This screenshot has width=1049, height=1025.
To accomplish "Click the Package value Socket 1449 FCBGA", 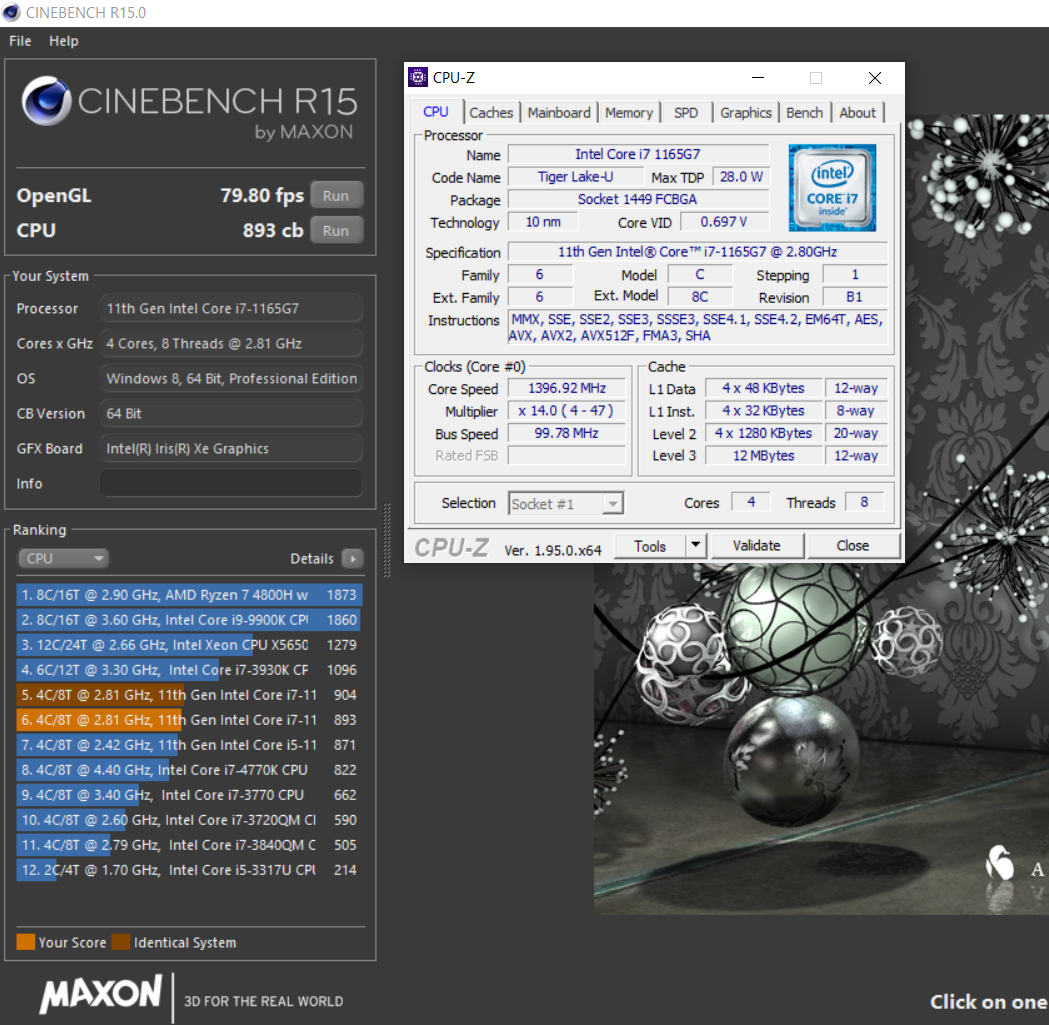I will [638, 199].
